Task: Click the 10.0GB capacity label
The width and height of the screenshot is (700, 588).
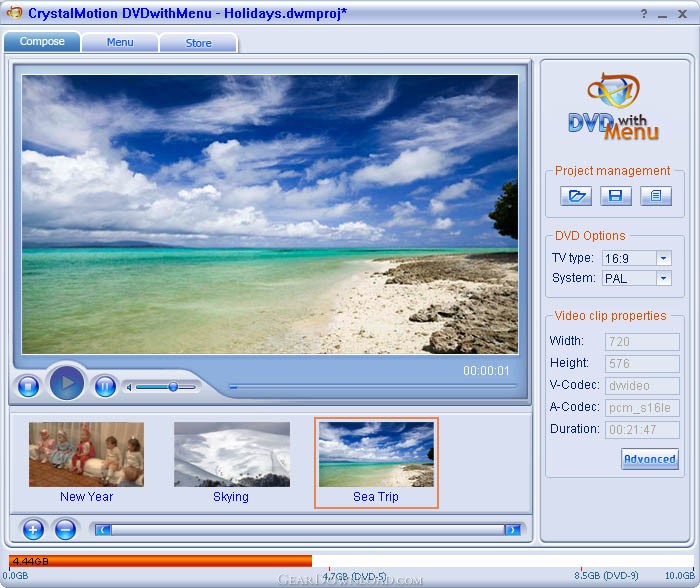Action: 679,576
